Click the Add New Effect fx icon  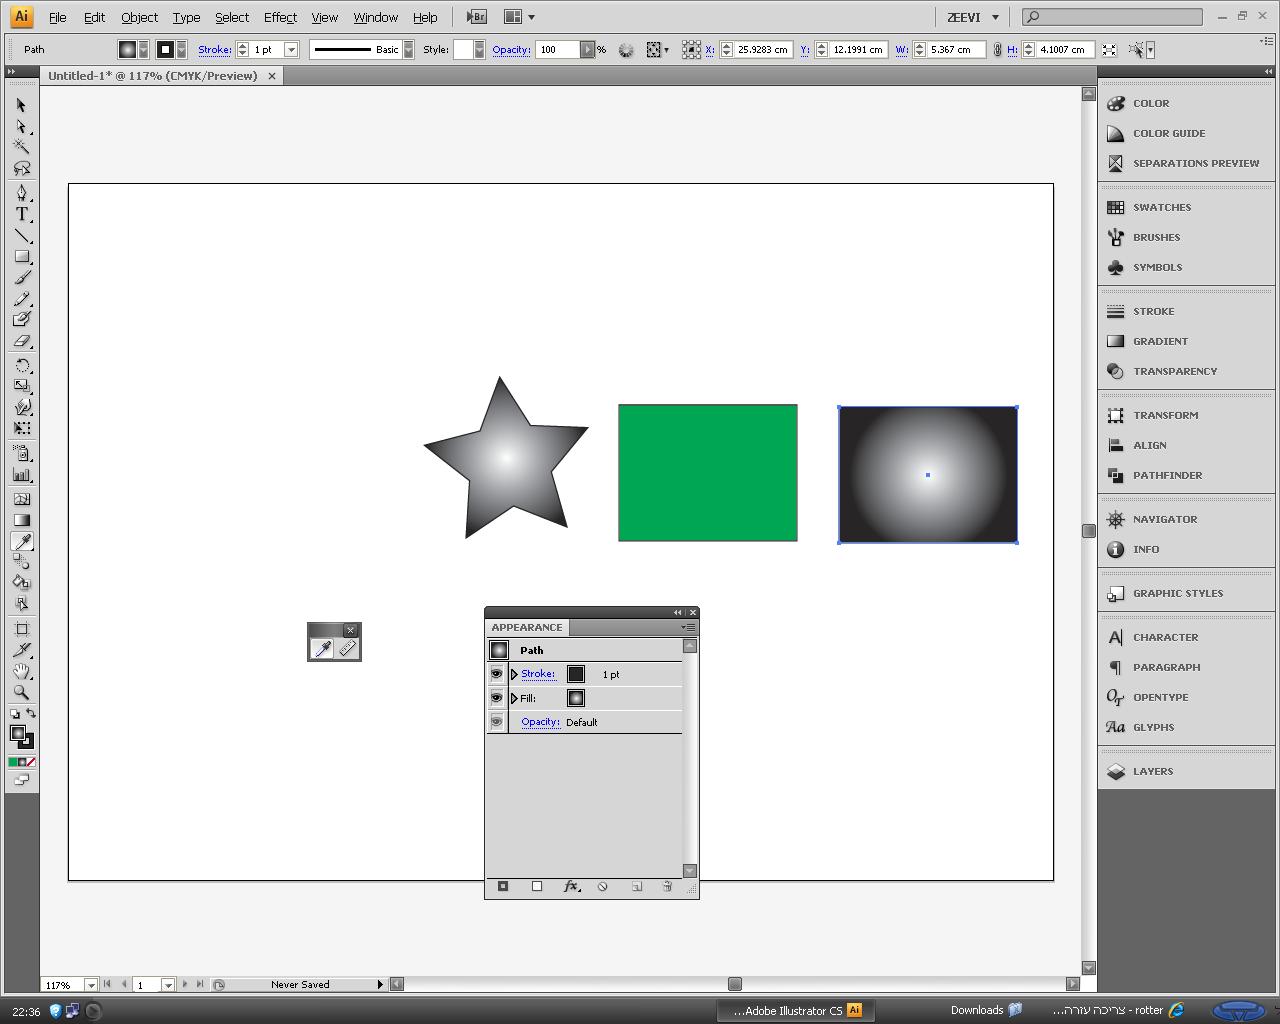571,887
